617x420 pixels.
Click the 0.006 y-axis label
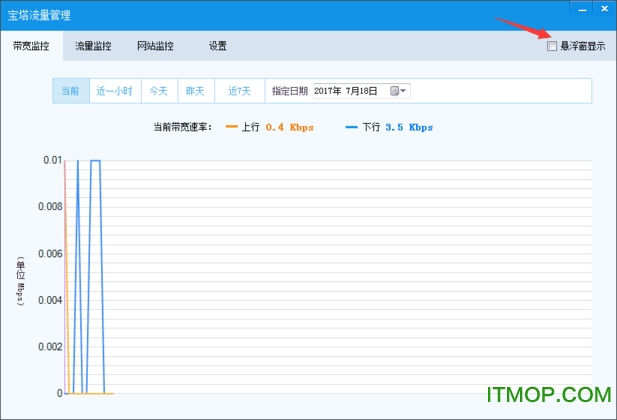pyautogui.click(x=50, y=253)
